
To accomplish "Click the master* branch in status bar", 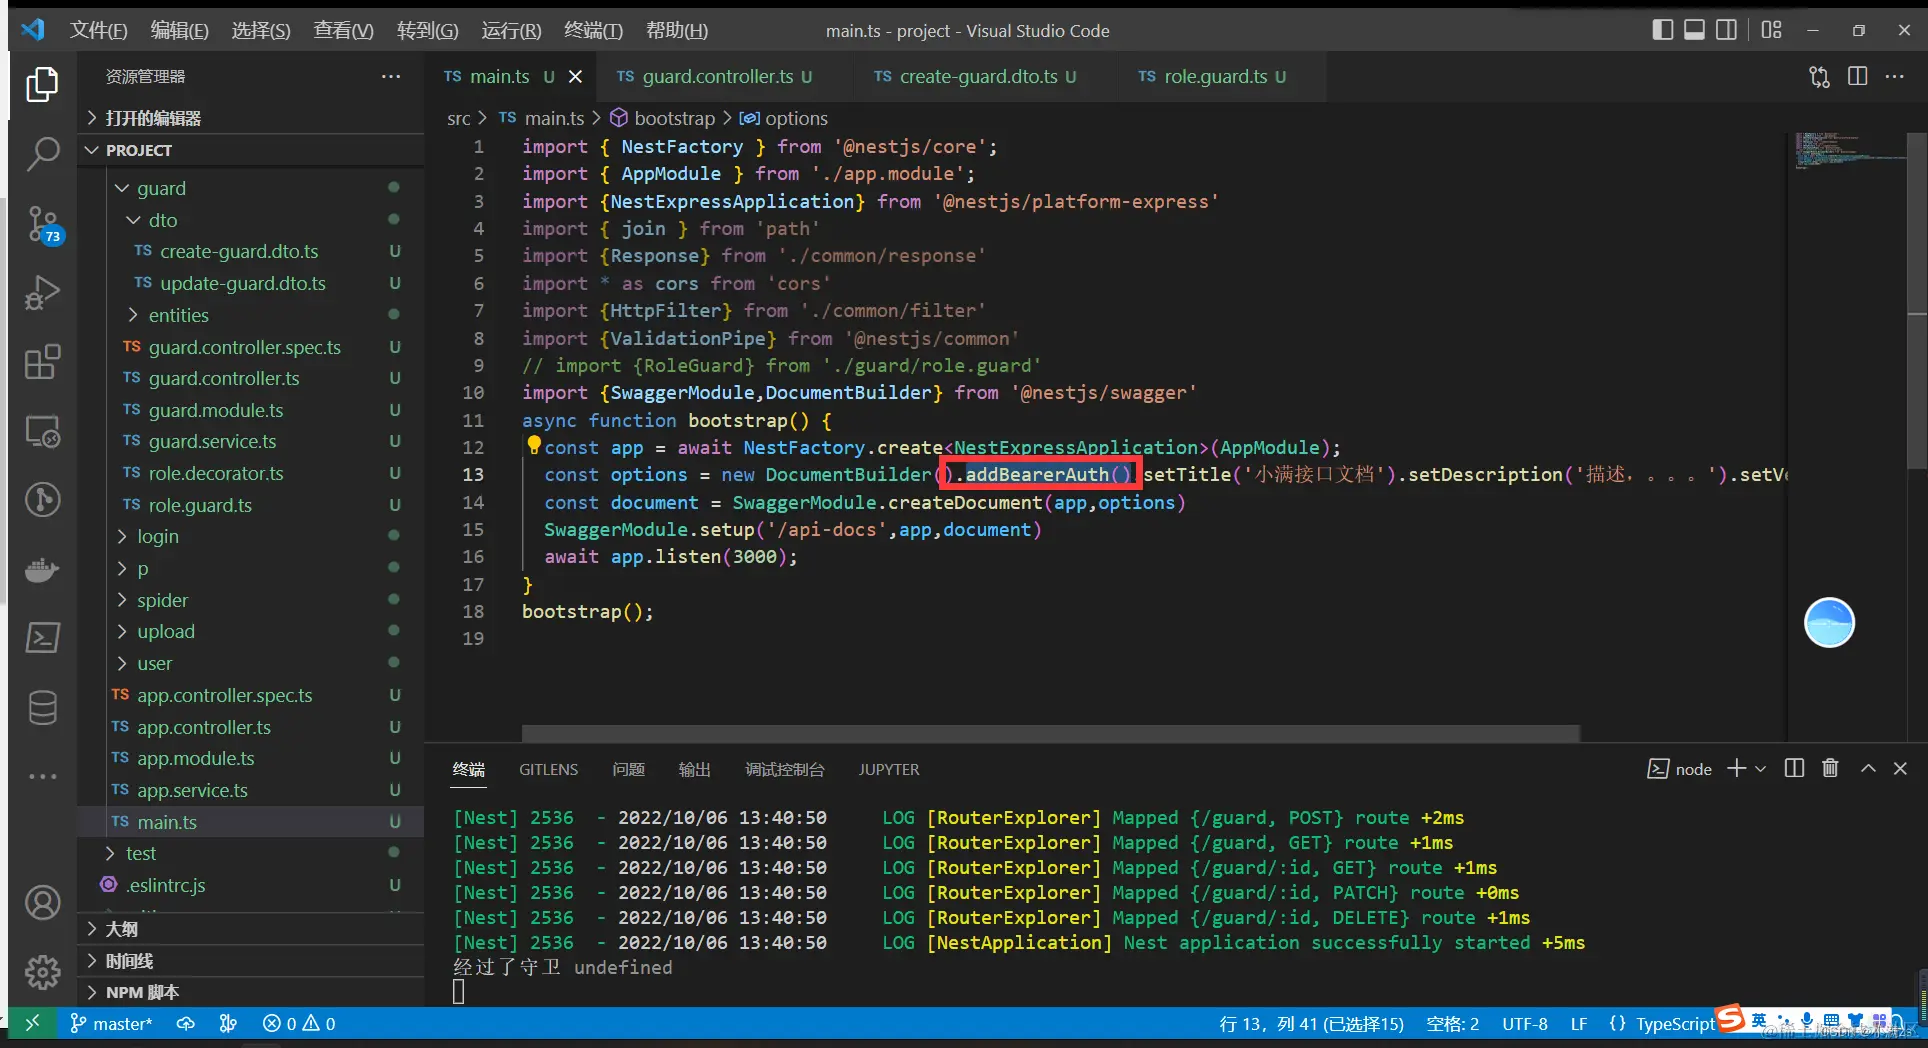I will 111,1023.
